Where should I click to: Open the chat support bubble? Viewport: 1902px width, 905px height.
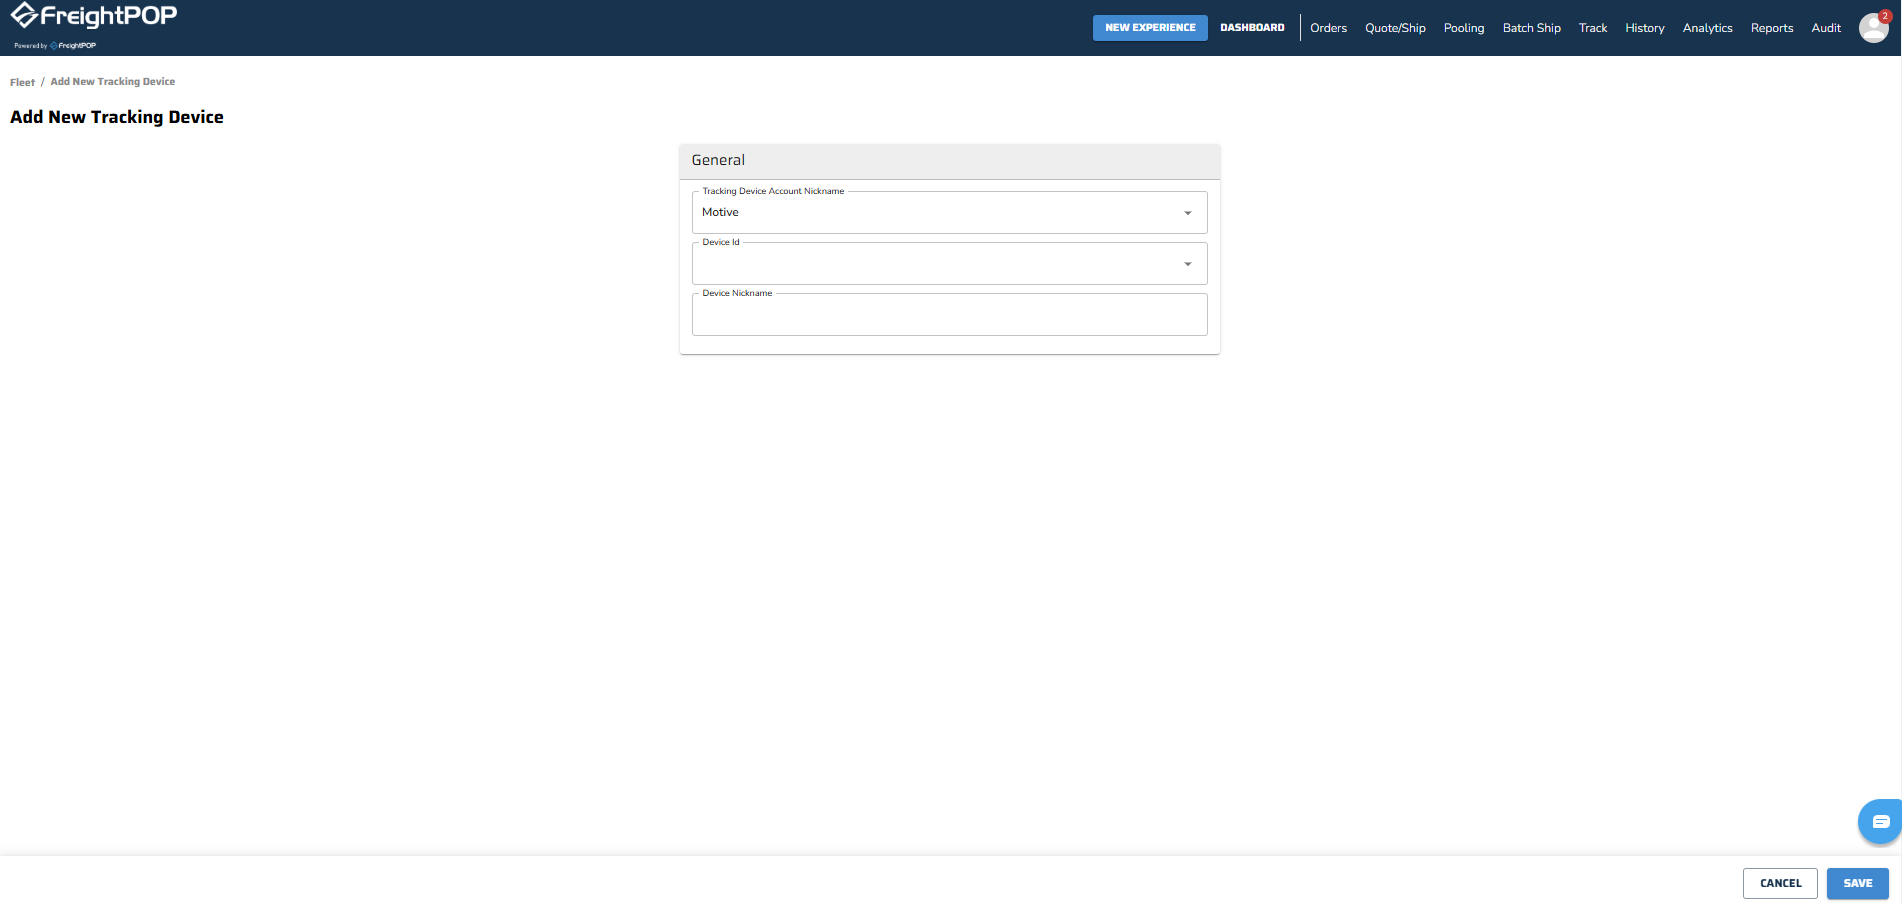coord(1879,822)
